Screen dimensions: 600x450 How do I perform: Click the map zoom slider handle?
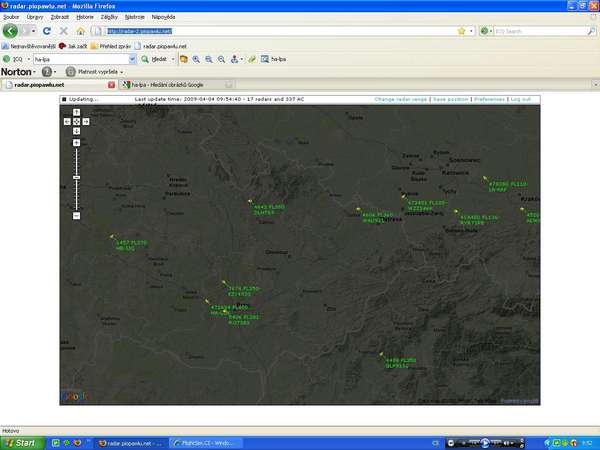77,178
